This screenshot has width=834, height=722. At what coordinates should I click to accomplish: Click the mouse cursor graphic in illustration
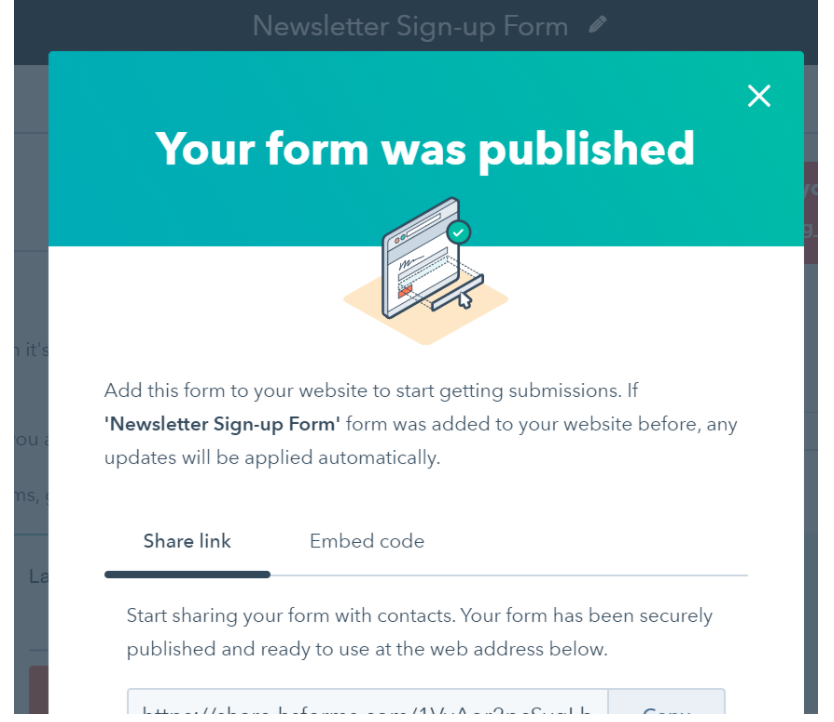pos(465,299)
